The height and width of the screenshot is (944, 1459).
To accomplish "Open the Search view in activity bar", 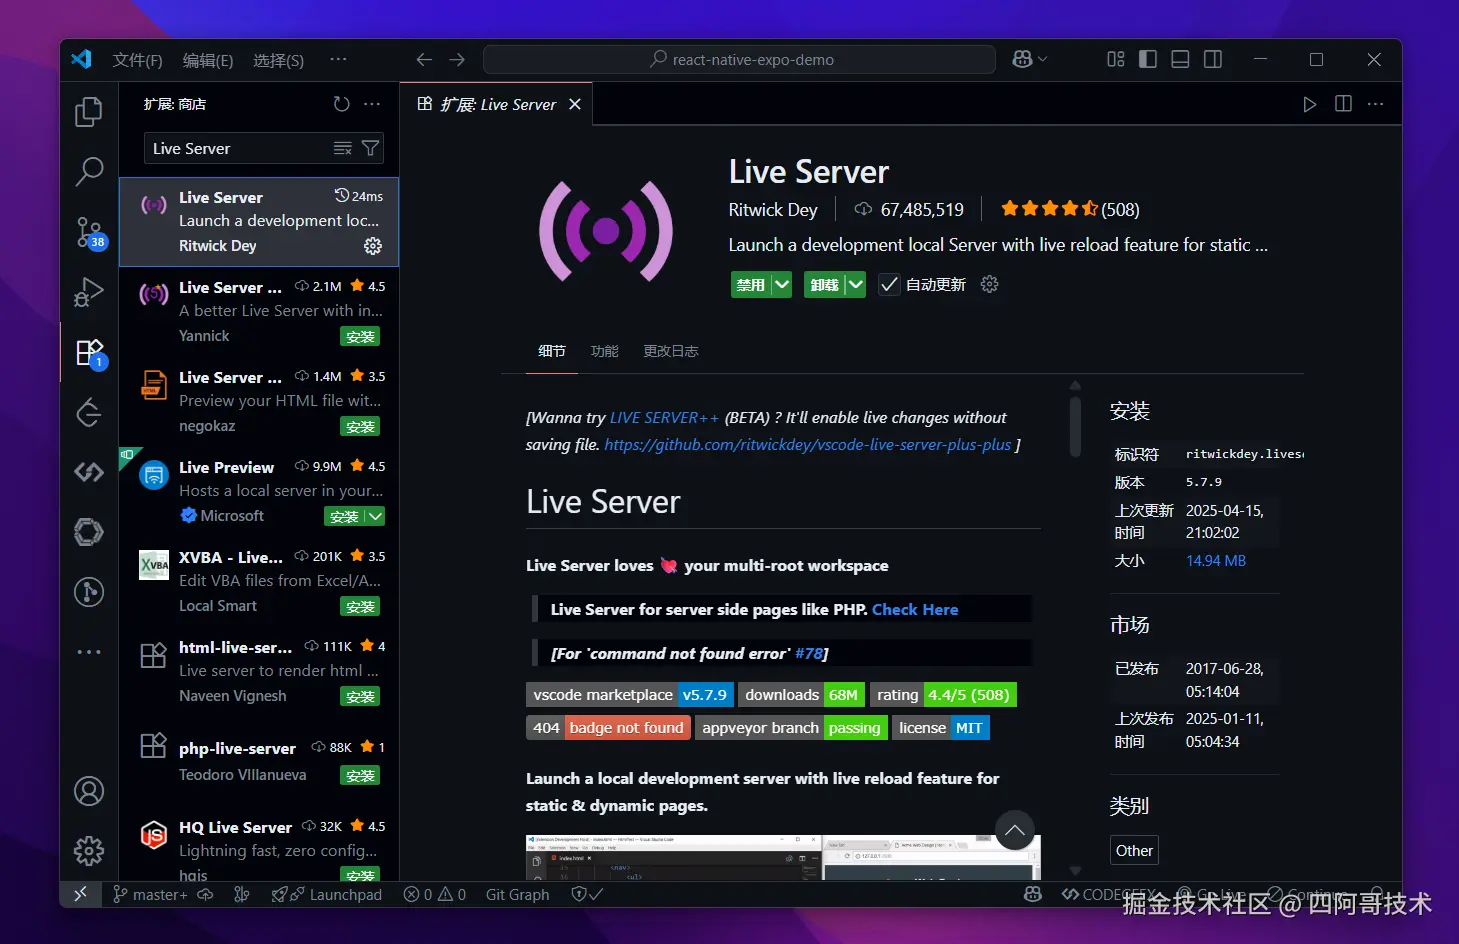I will coord(89,171).
